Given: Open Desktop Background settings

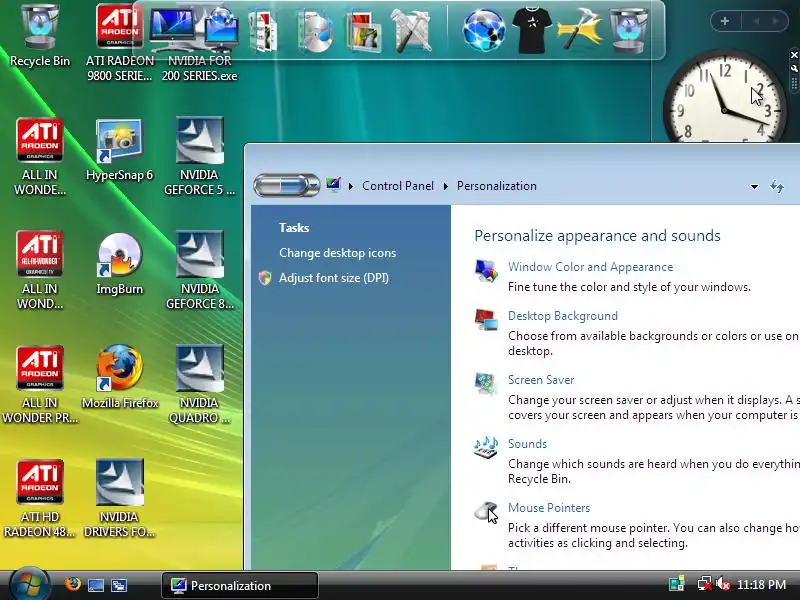Looking at the screenshot, I should click(x=563, y=316).
